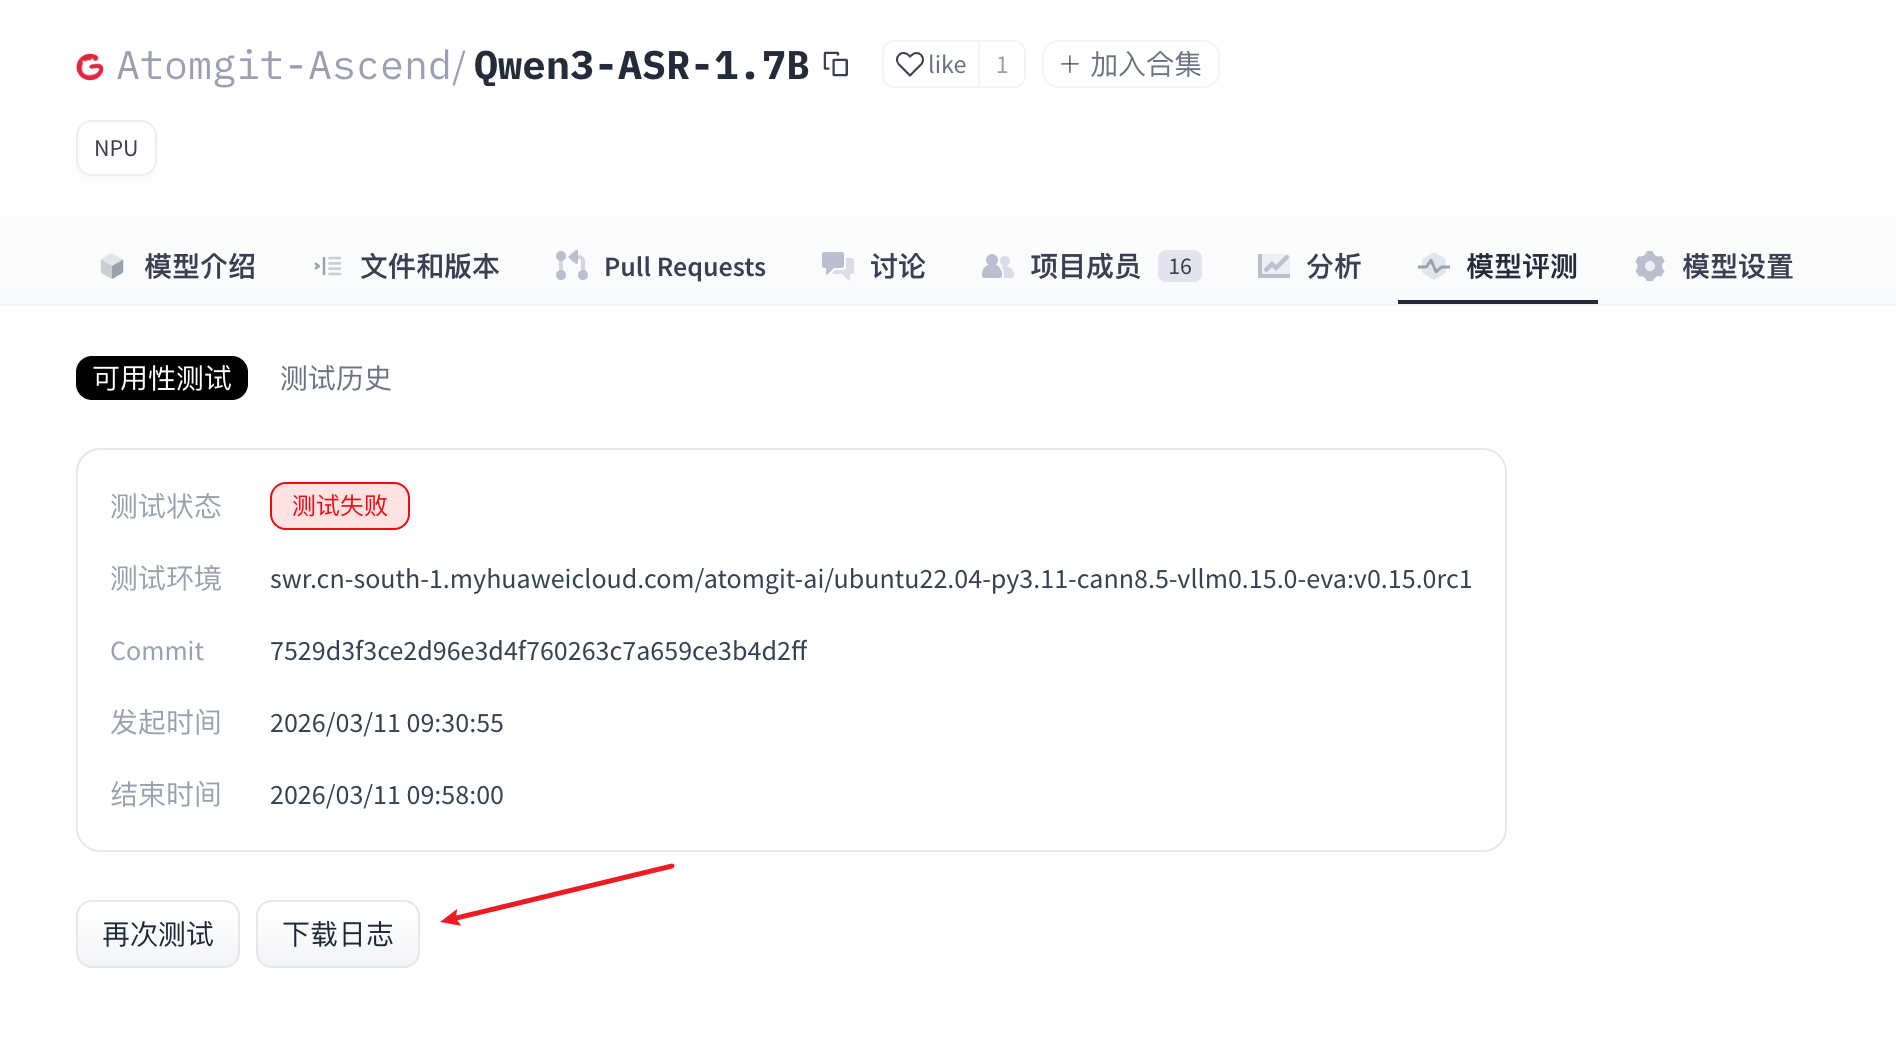This screenshot has width=1896, height=1048.
Task: Switch to the 项目成员 tab
Action: (x=1085, y=266)
